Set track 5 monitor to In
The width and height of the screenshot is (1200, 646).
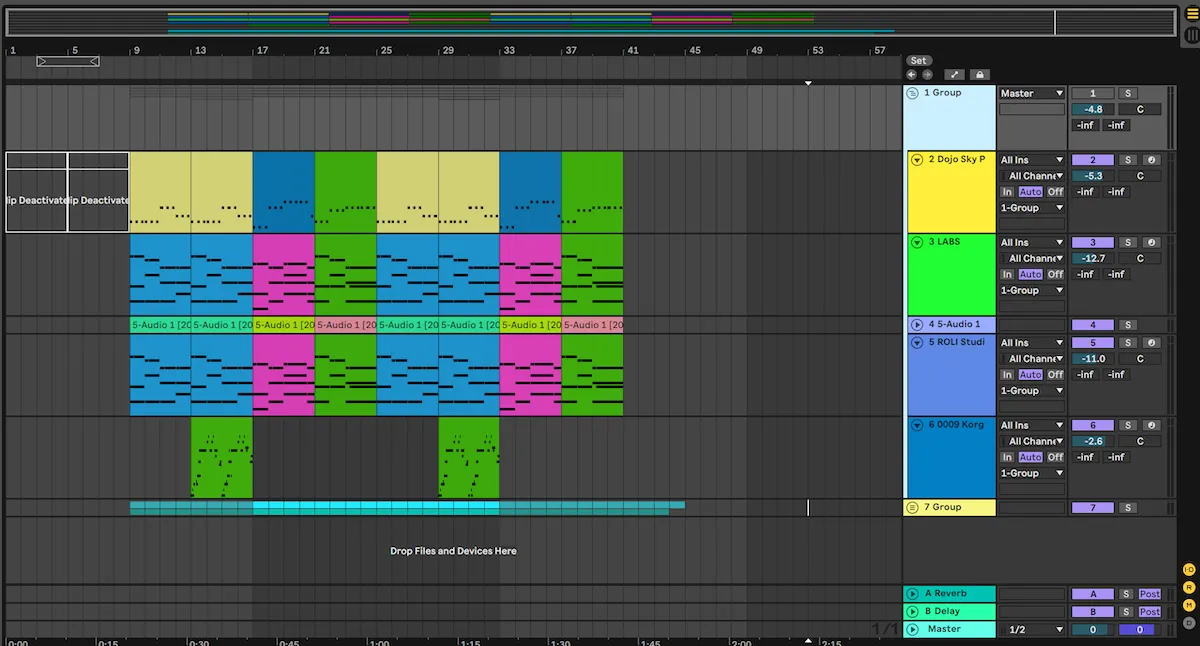[x=1007, y=375]
